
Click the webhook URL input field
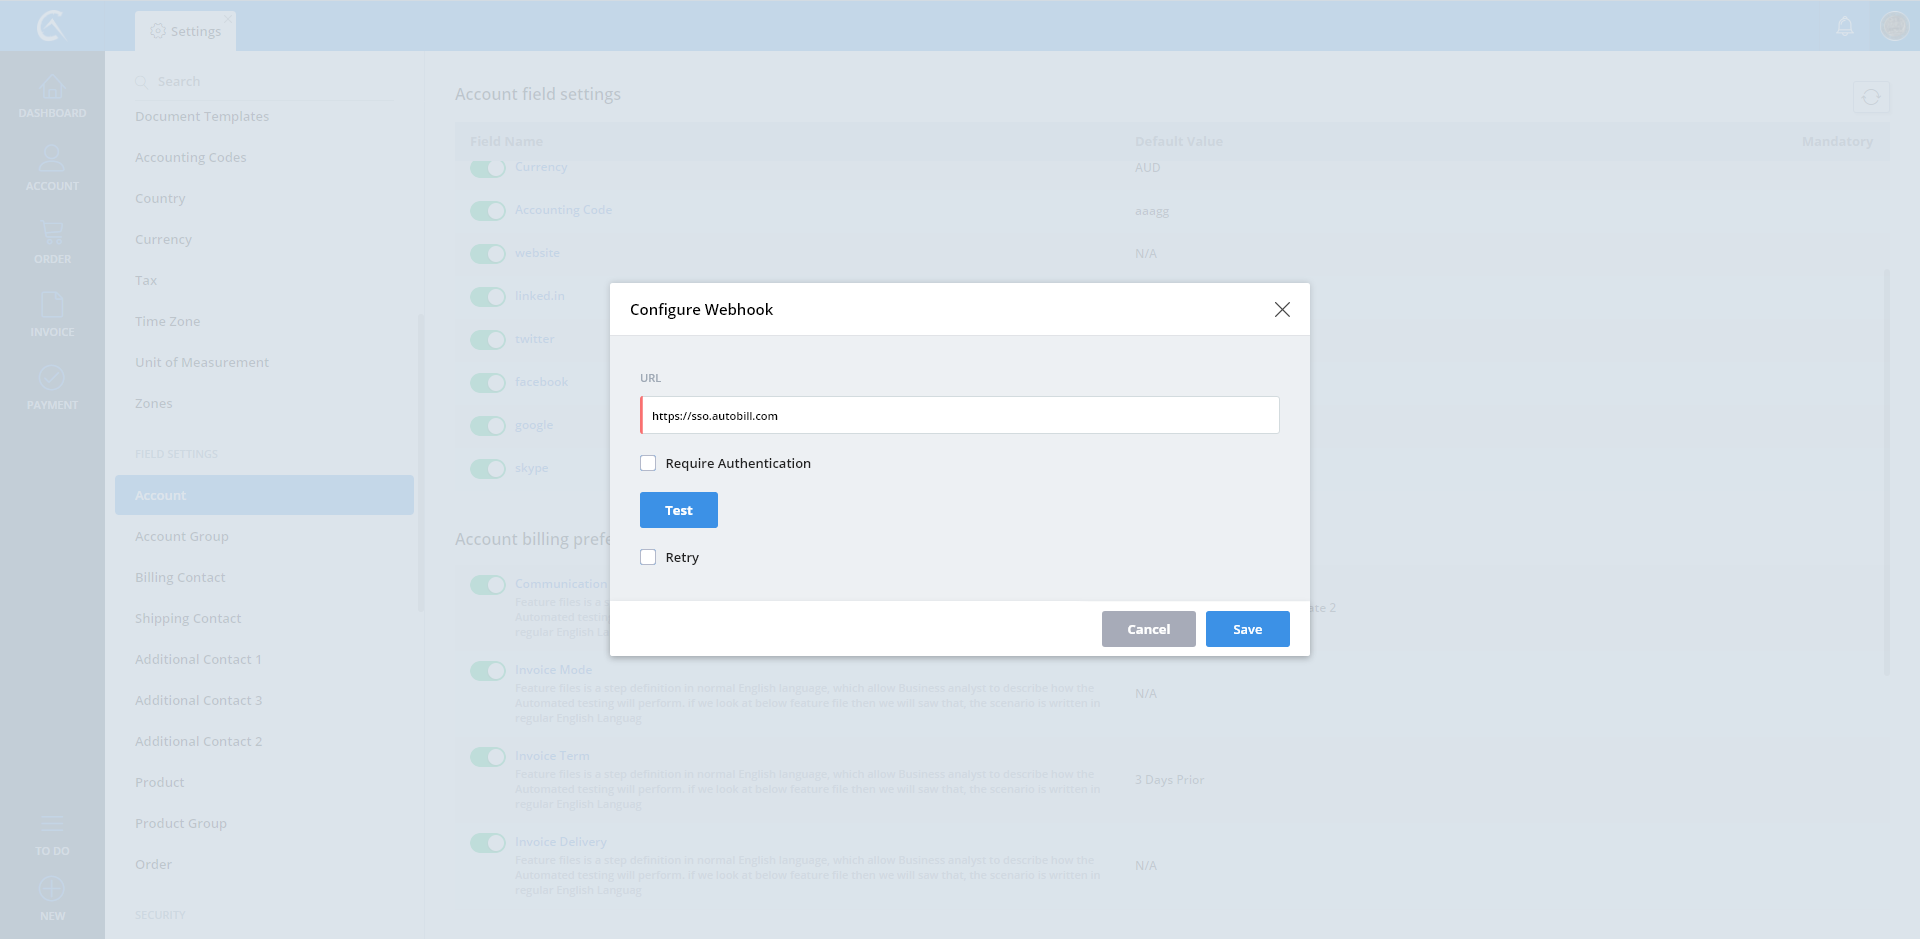[959, 416]
